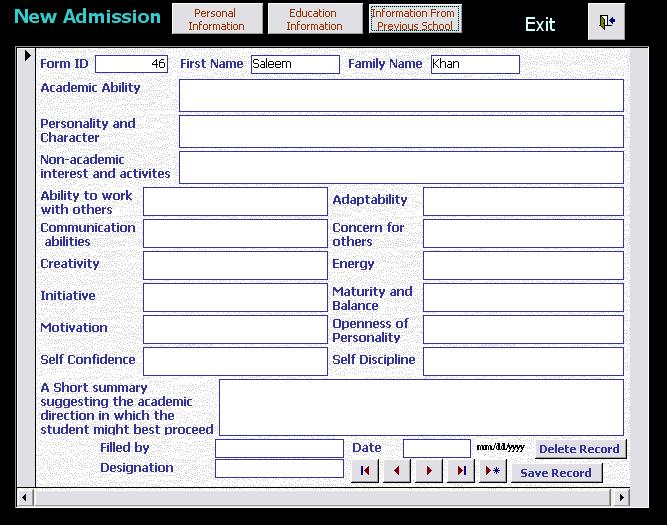
Task: Switch to Education Information tab
Action: 315,19
